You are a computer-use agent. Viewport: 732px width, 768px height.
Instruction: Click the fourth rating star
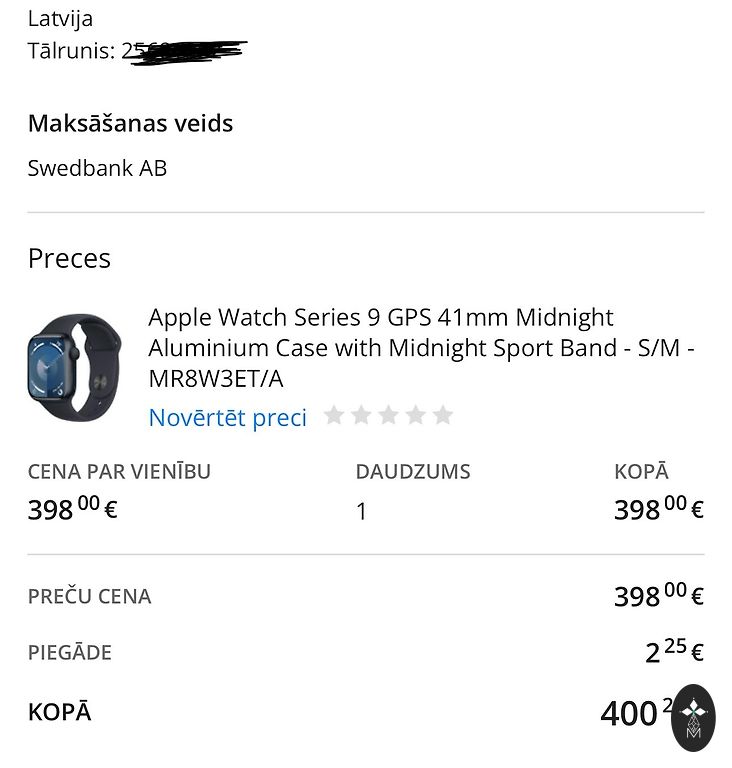coord(416,416)
